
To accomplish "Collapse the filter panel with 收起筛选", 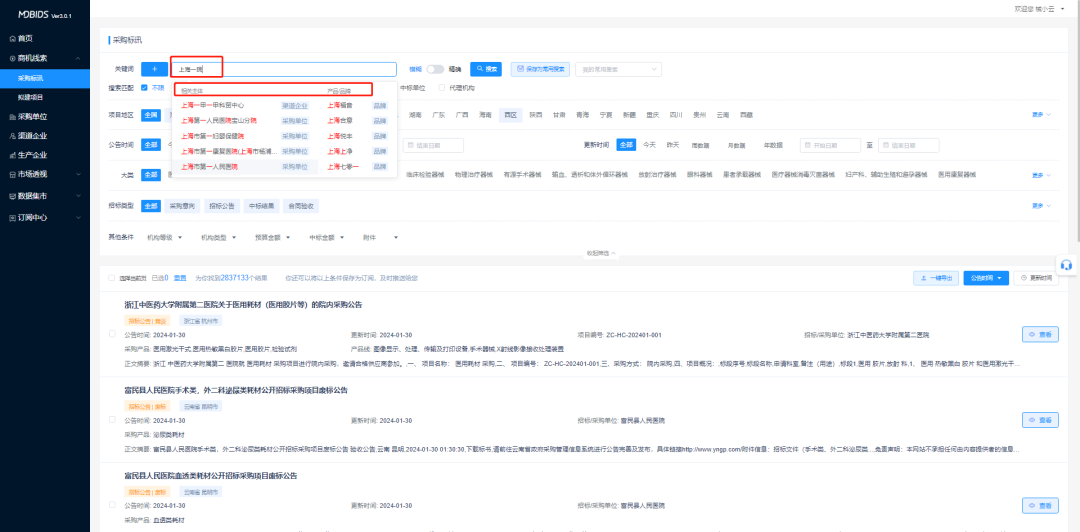I will [x=601, y=253].
